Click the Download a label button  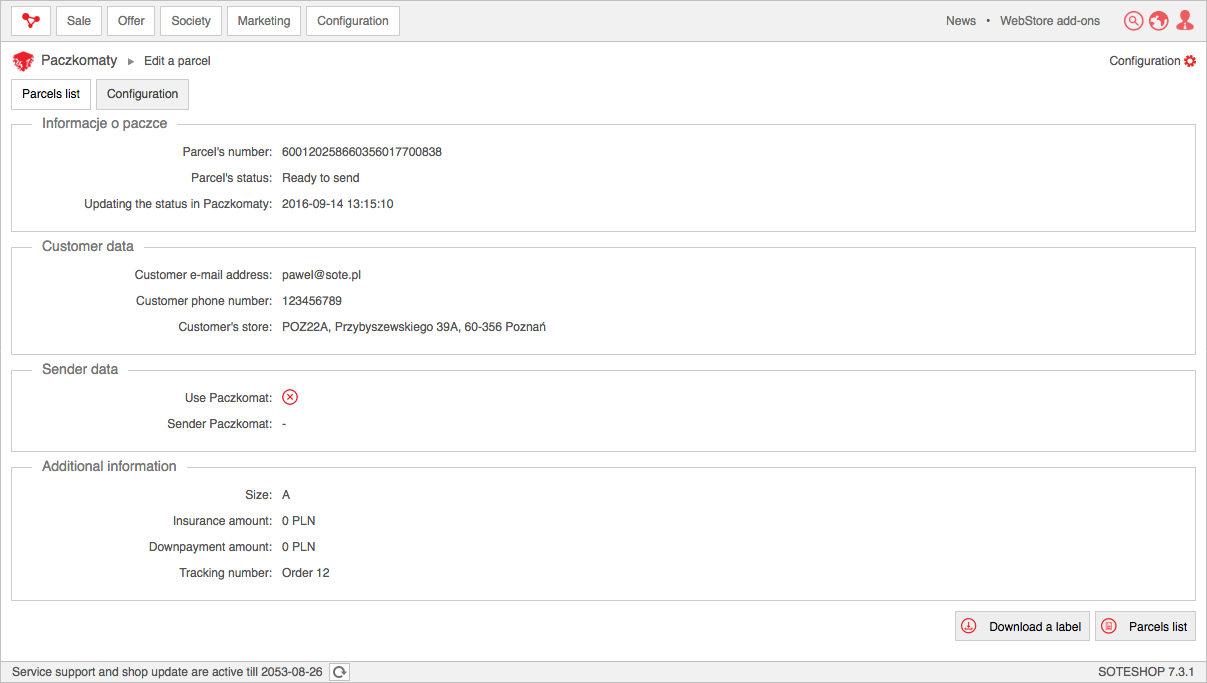tap(1022, 626)
